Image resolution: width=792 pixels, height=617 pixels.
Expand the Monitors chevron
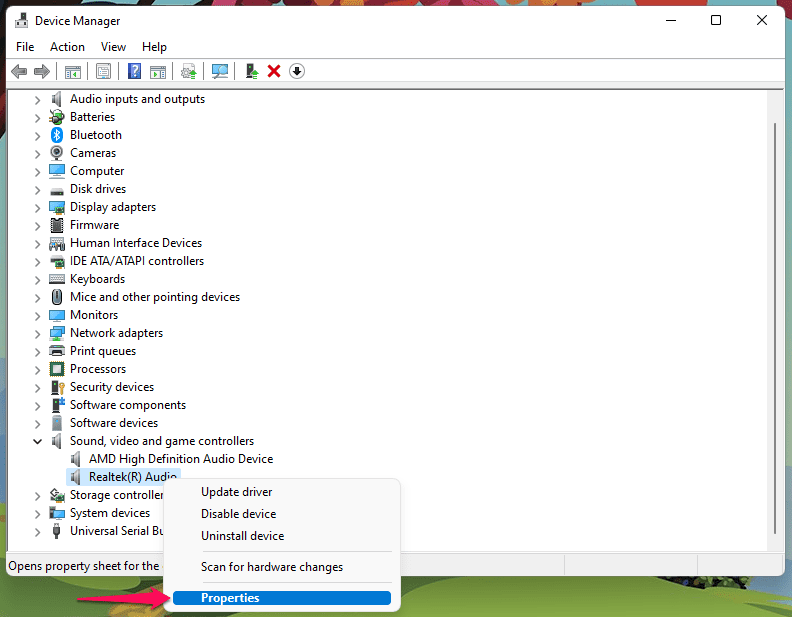[x=37, y=316]
